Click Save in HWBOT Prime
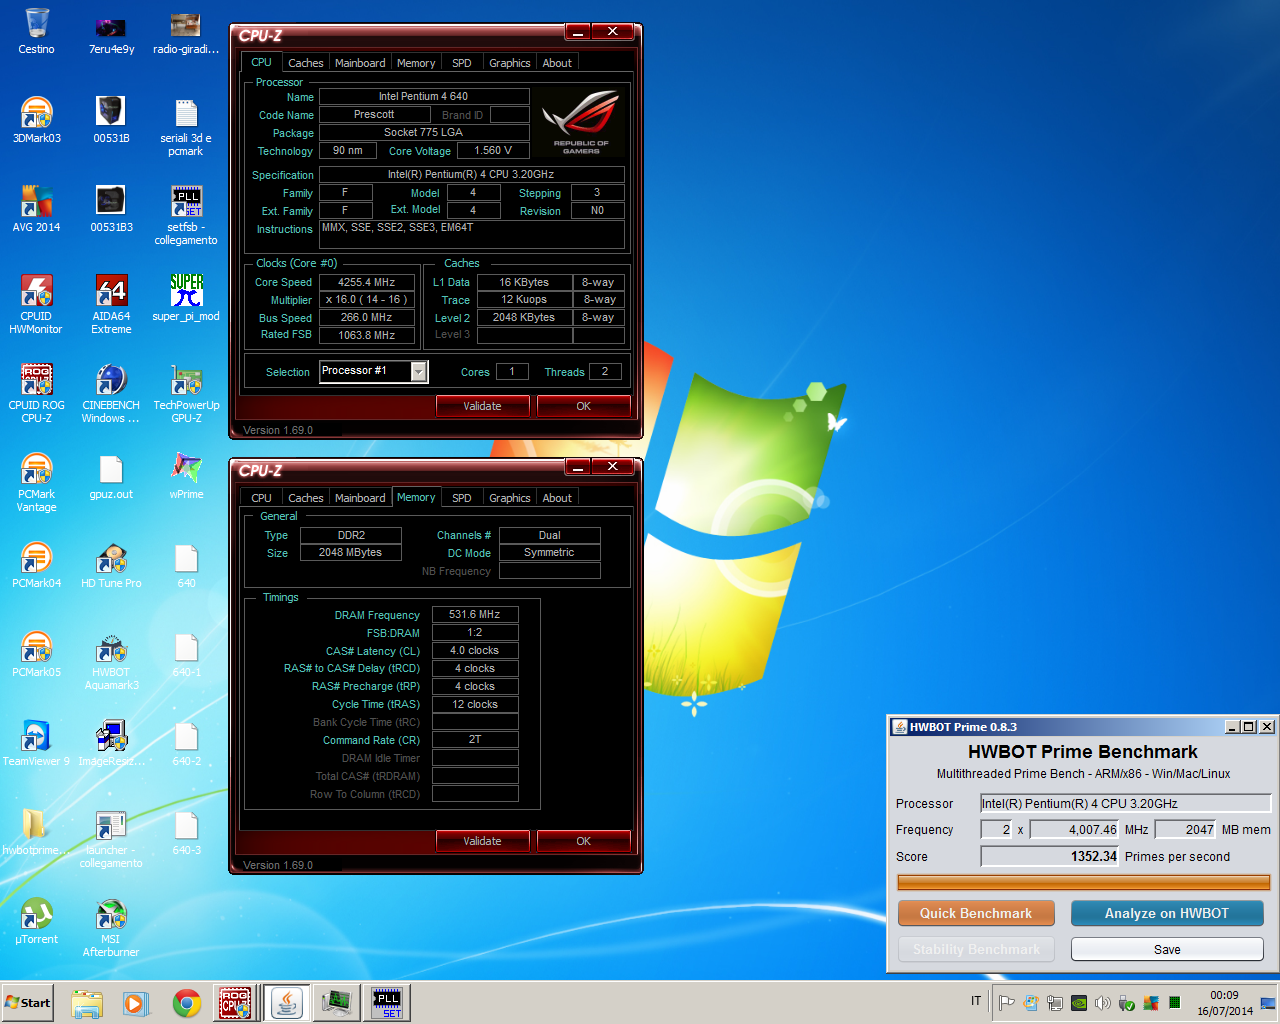The image size is (1280, 1024). (x=1167, y=949)
